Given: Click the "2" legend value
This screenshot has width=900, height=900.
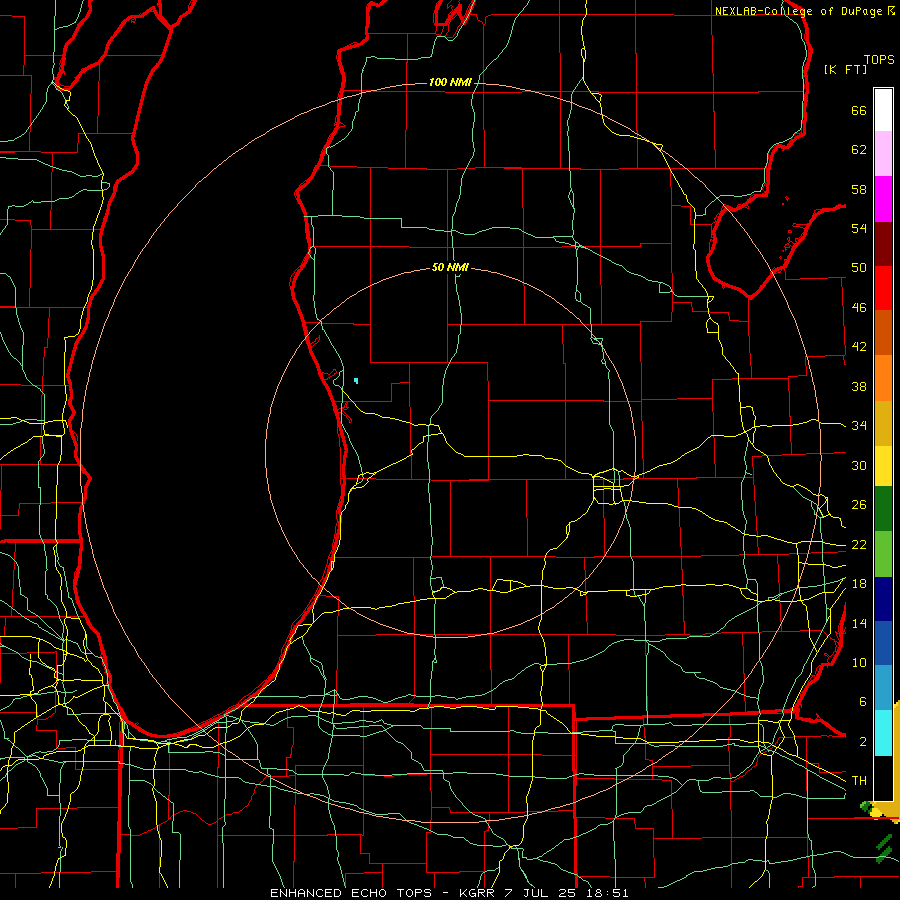Looking at the screenshot, I should (862, 742).
